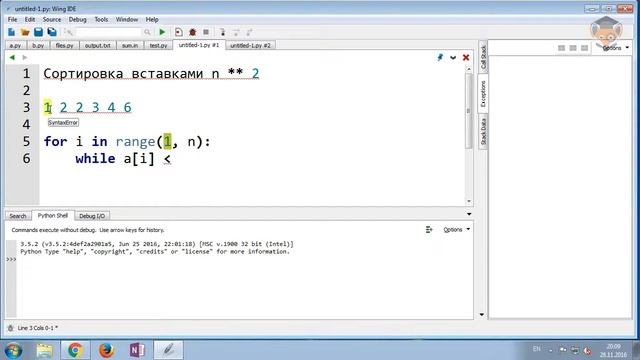Close the editor with red X
Image resolution: width=640 pixels, height=360 pixels.
[x=466, y=58]
